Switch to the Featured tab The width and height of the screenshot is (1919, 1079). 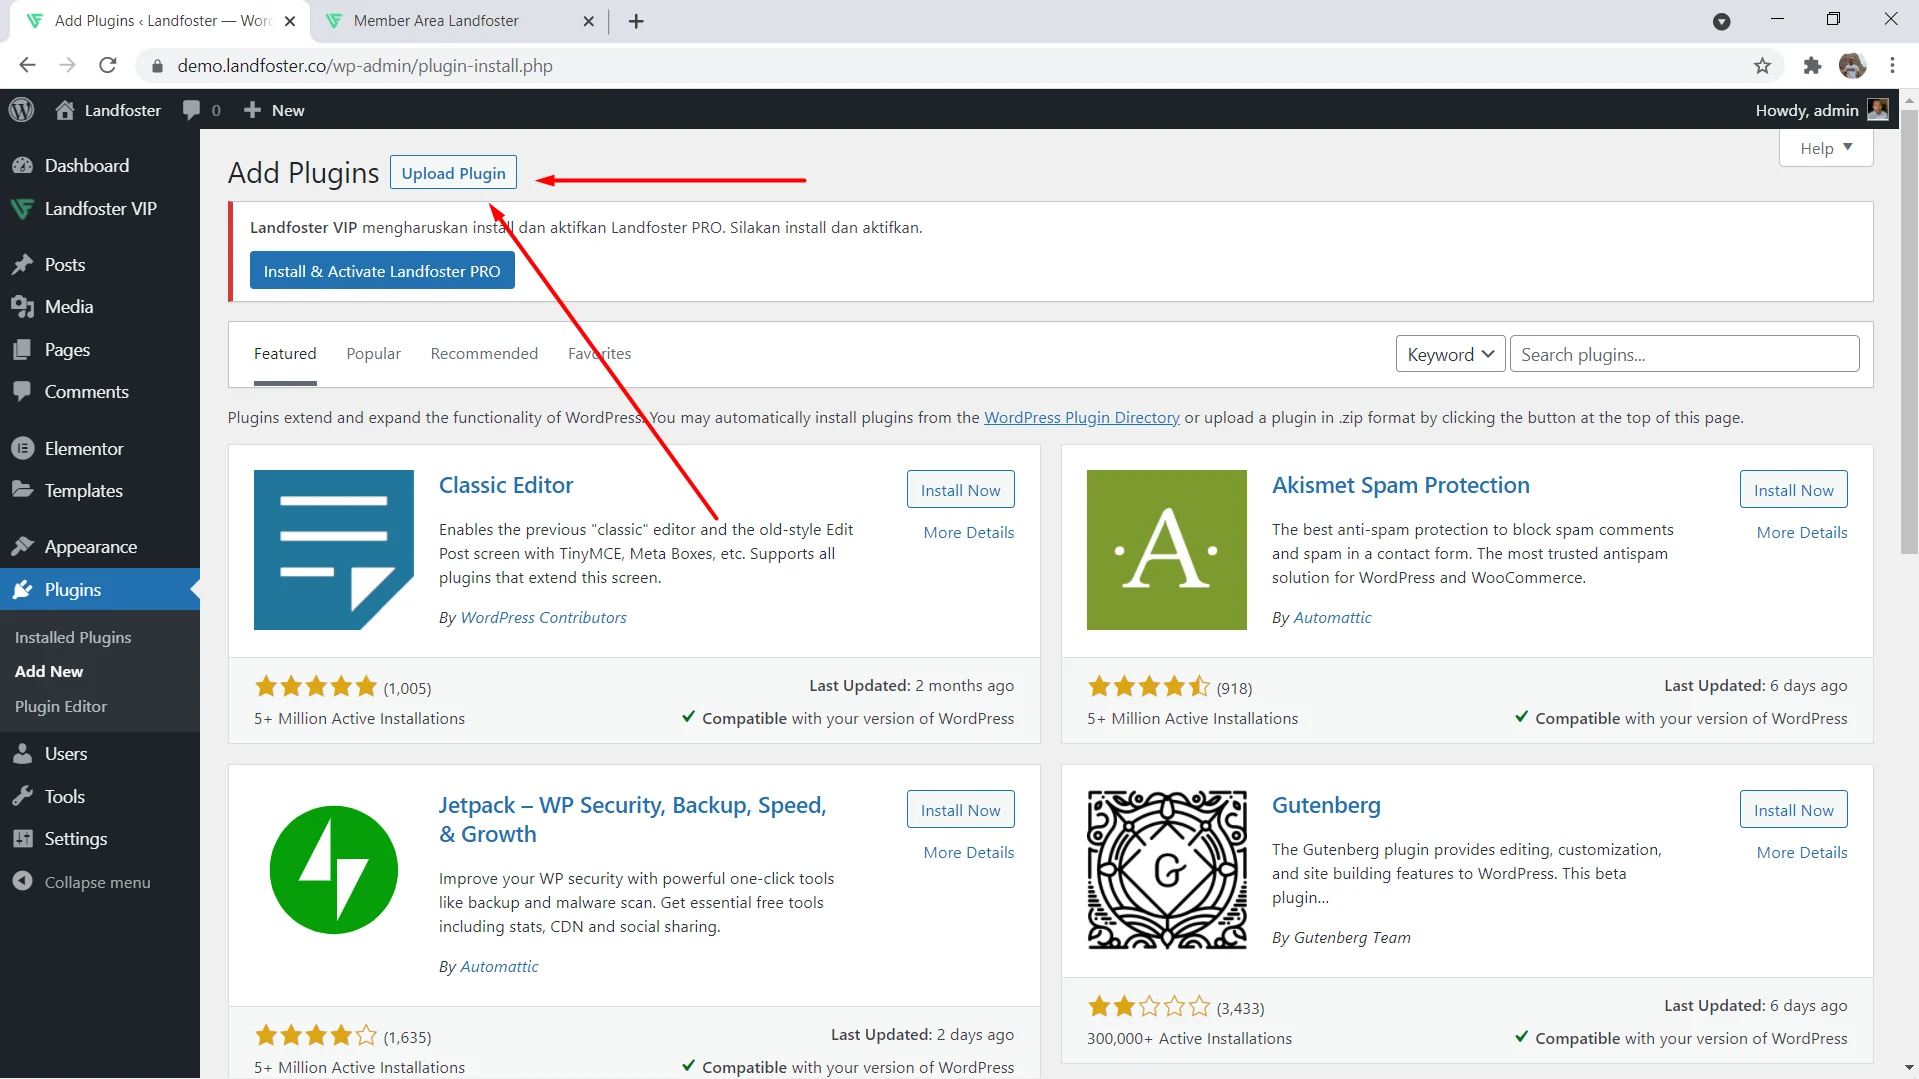285,354
